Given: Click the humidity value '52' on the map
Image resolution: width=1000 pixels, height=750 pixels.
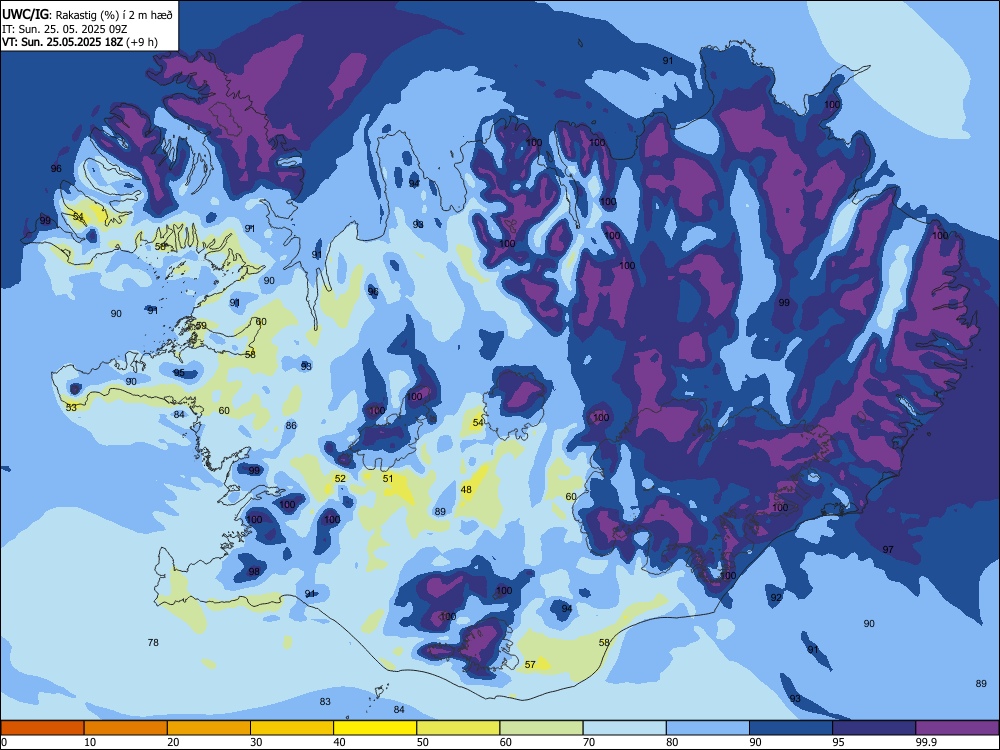Looking at the screenshot, I should coord(340,478).
